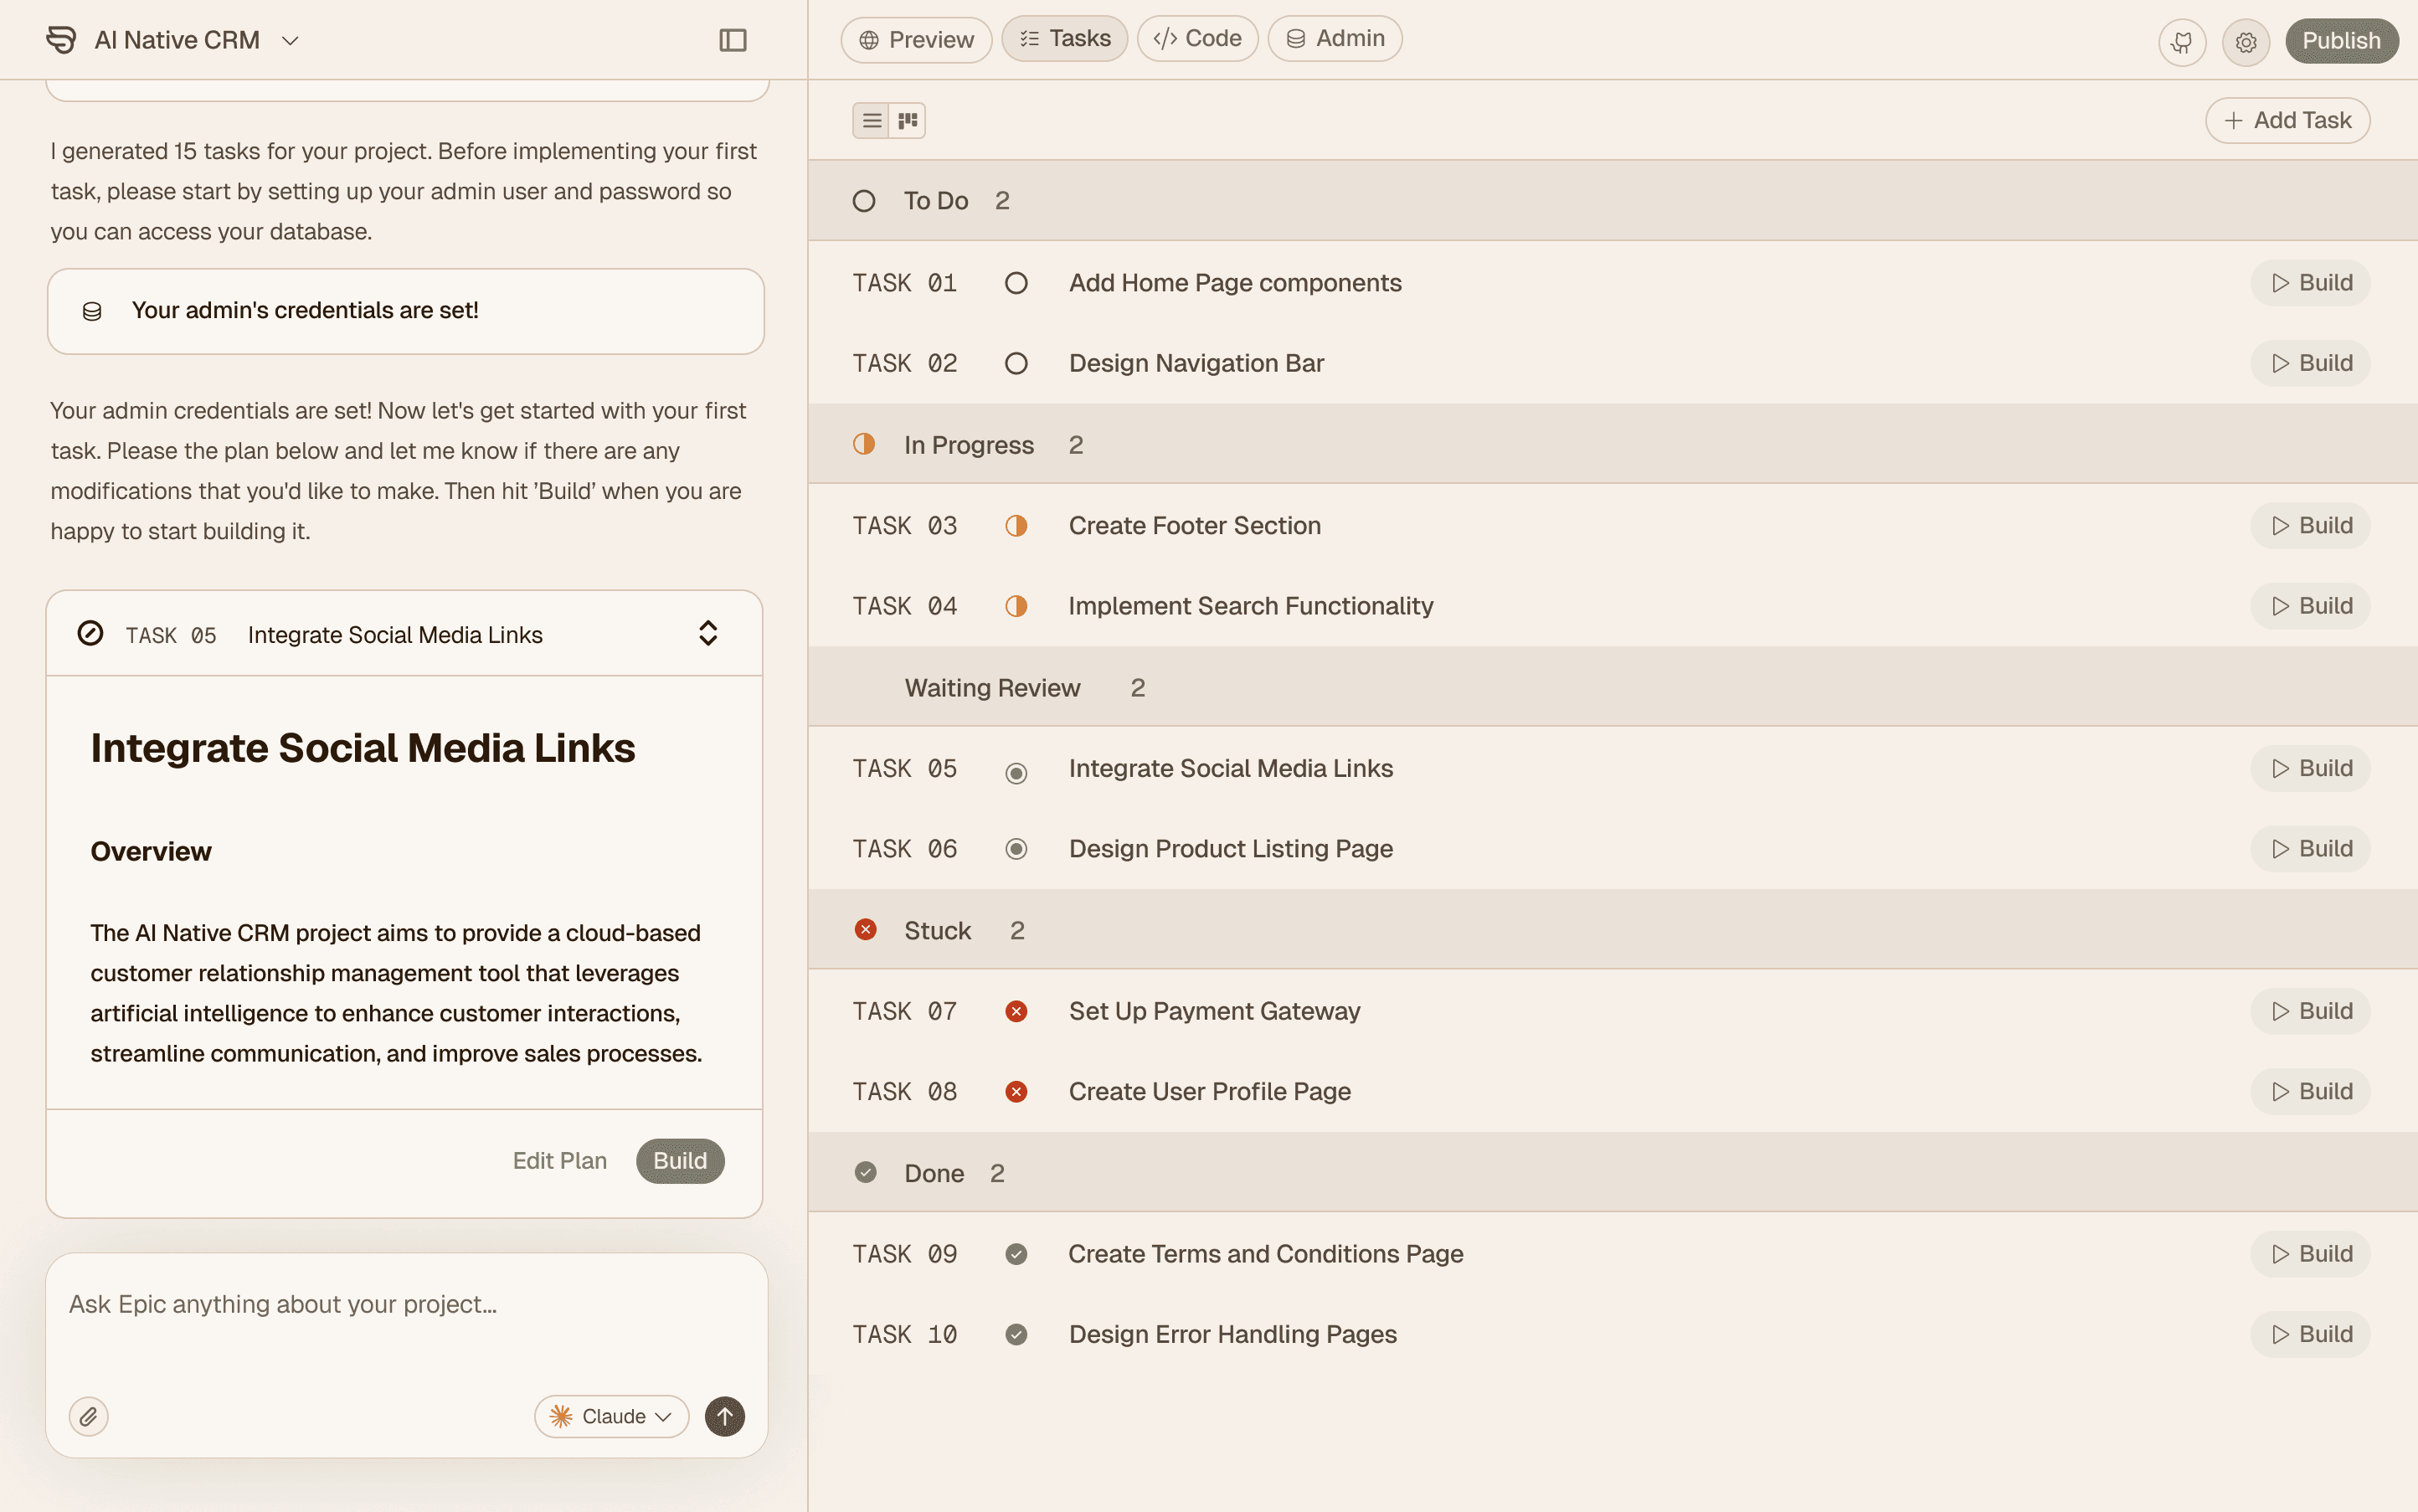Viewport: 2418px width, 1512px height.
Task: Toggle status circle of Task 01
Action: point(1015,283)
